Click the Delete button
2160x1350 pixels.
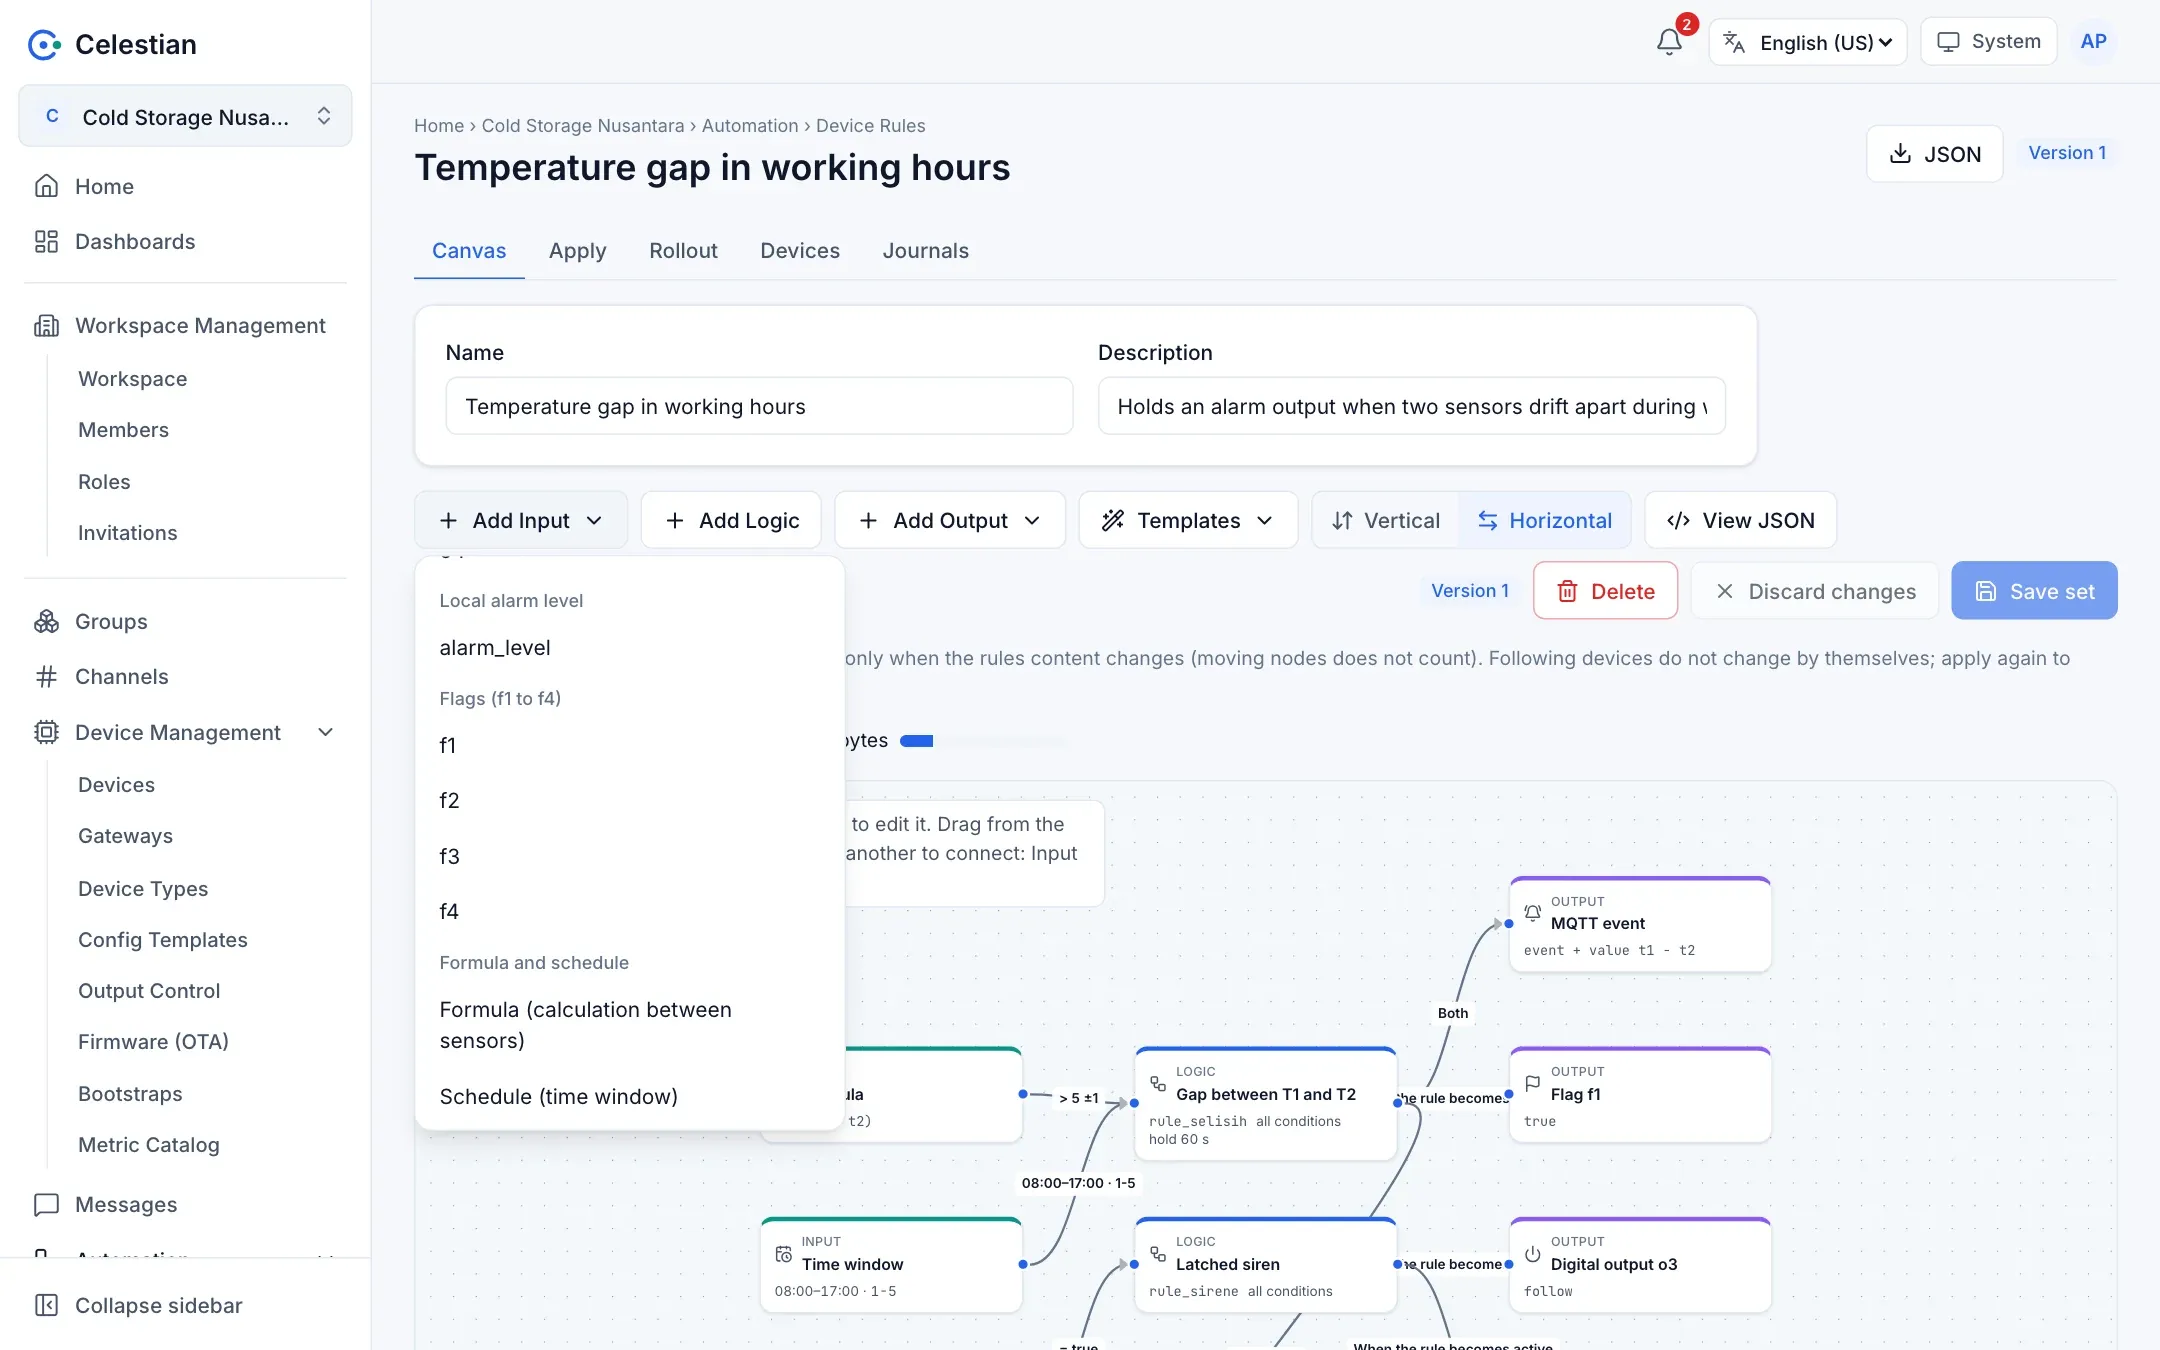1605,590
